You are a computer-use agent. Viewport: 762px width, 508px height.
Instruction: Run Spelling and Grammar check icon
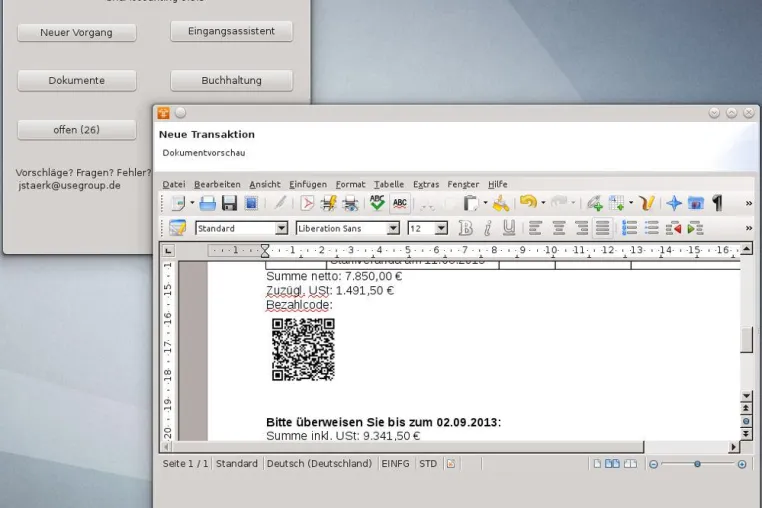[377, 203]
